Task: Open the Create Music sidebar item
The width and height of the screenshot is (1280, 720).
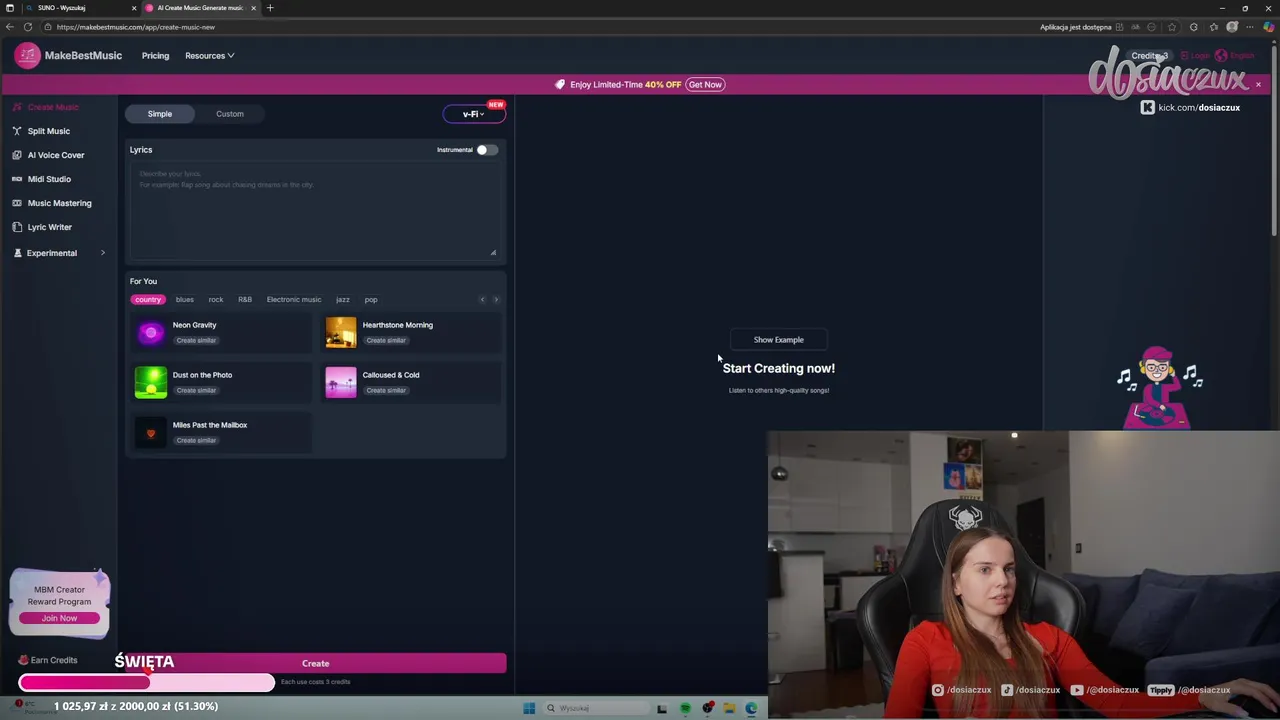Action: tap(46, 107)
